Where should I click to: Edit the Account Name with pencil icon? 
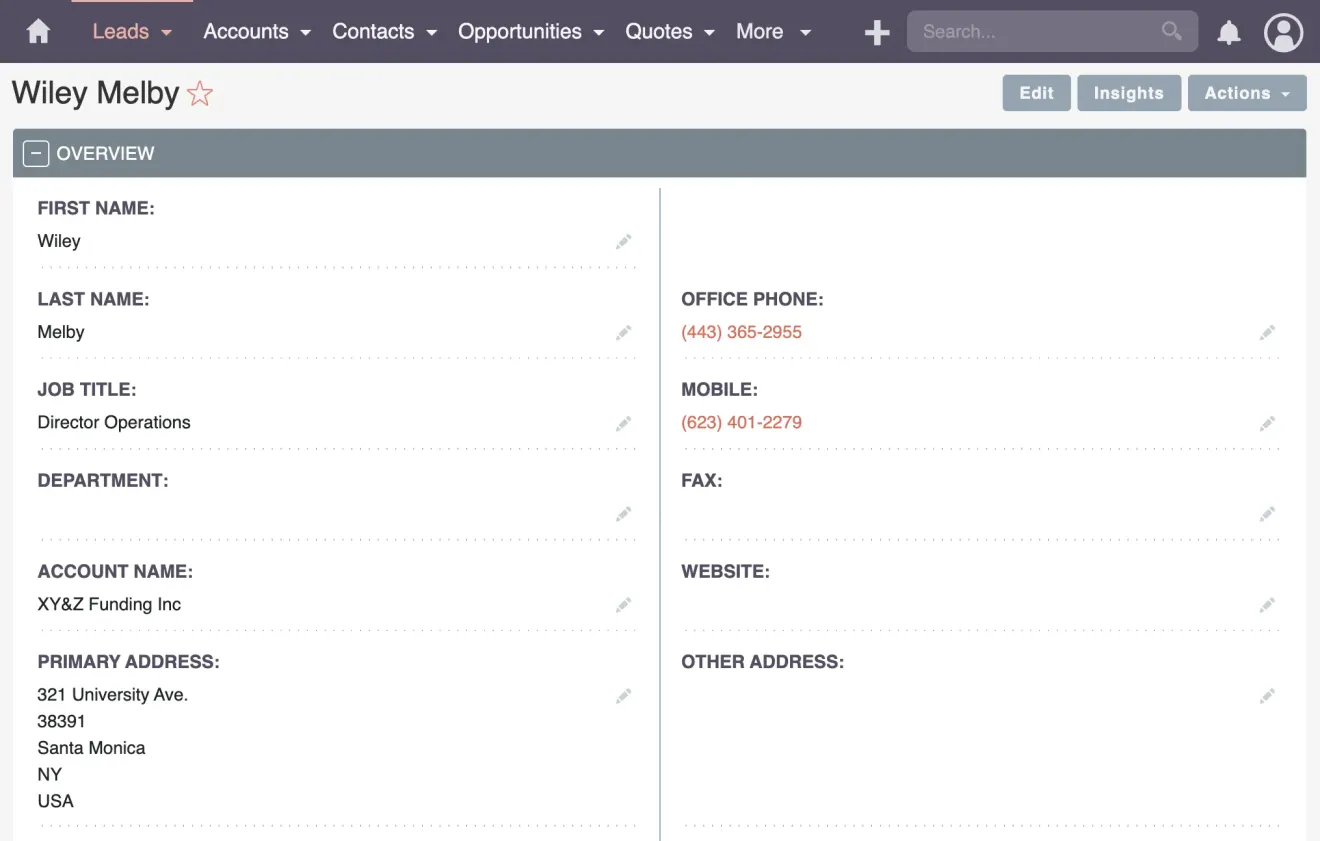pos(623,604)
